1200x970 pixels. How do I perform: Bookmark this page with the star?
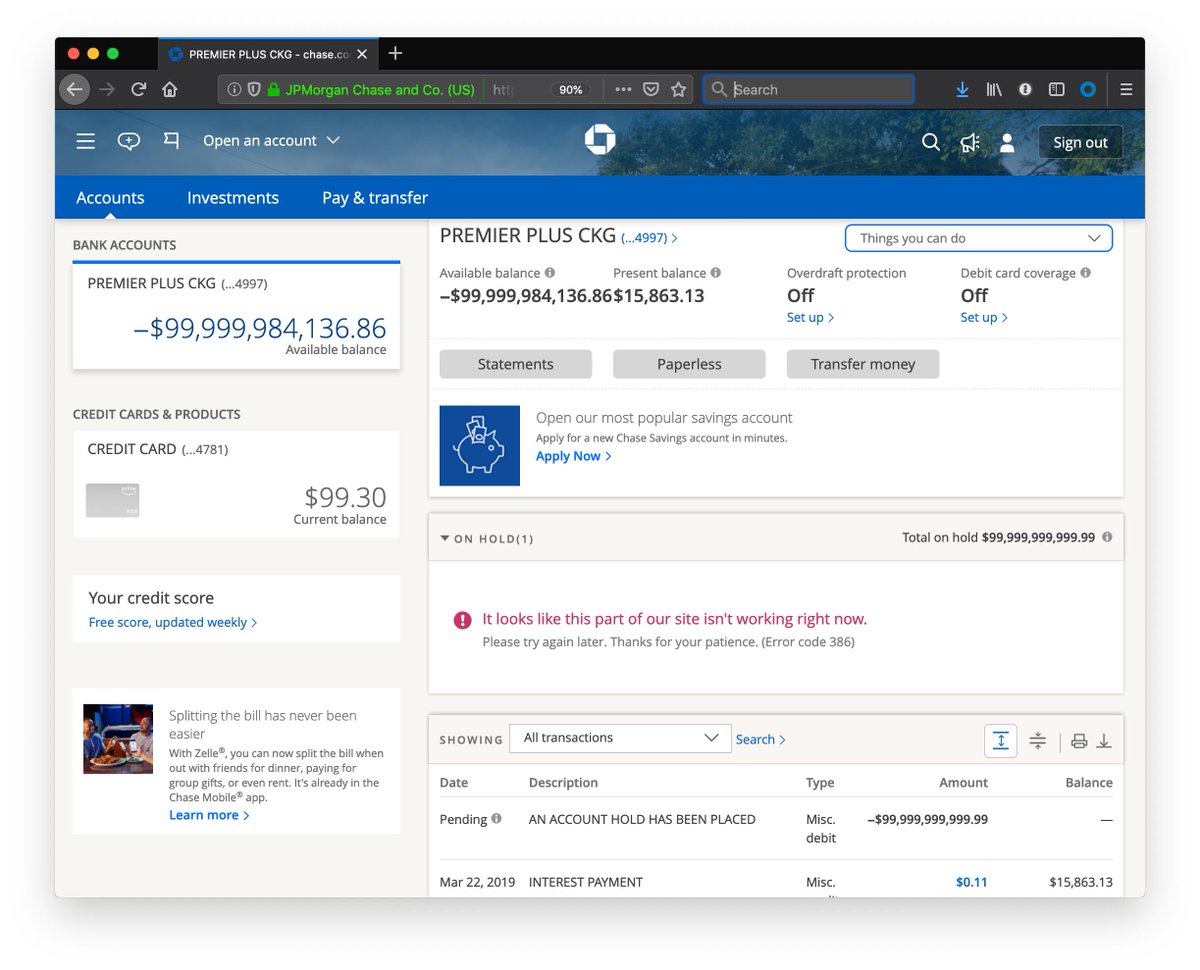(x=679, y=89)
